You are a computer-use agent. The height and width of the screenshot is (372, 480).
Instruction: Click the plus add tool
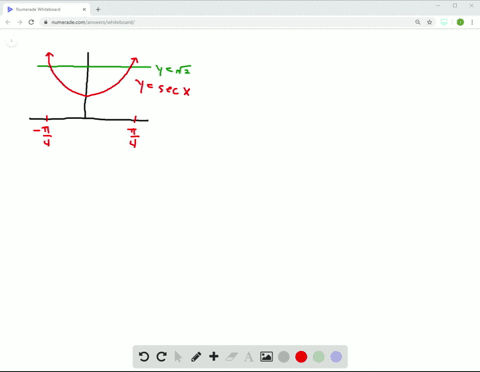(214, 357)
